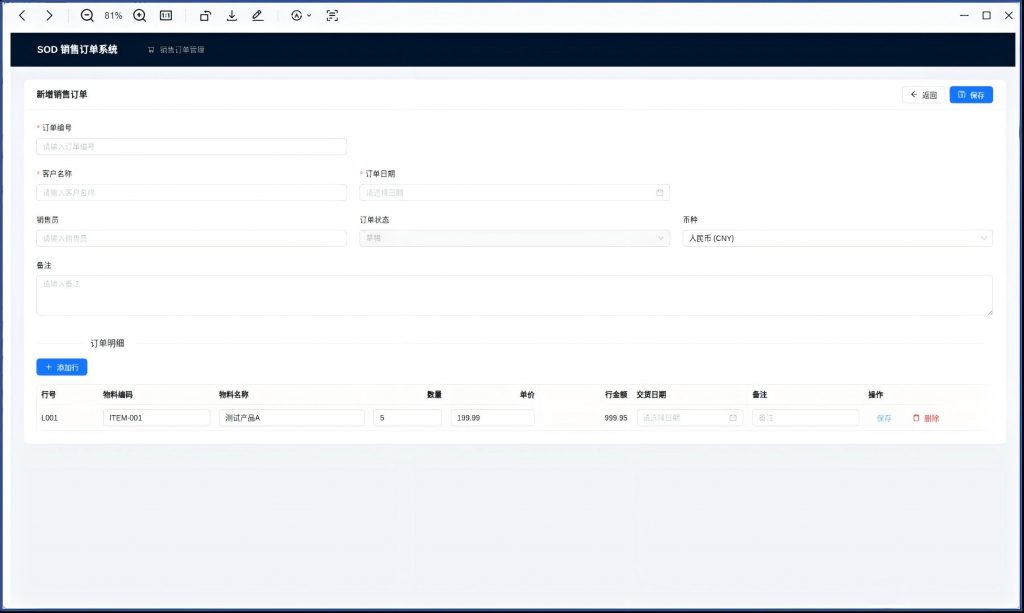Click the 返回 back button
1024x613 pixels.
tap(923, 95)
